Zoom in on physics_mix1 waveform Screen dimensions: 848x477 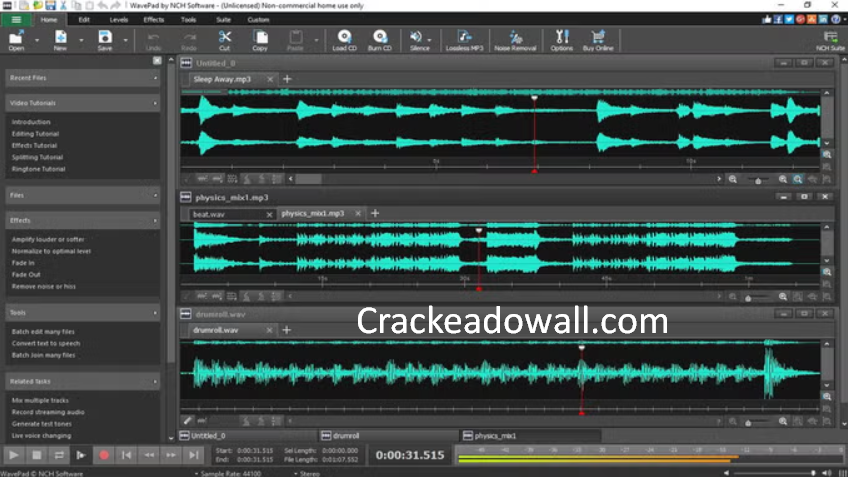[783, 296]
